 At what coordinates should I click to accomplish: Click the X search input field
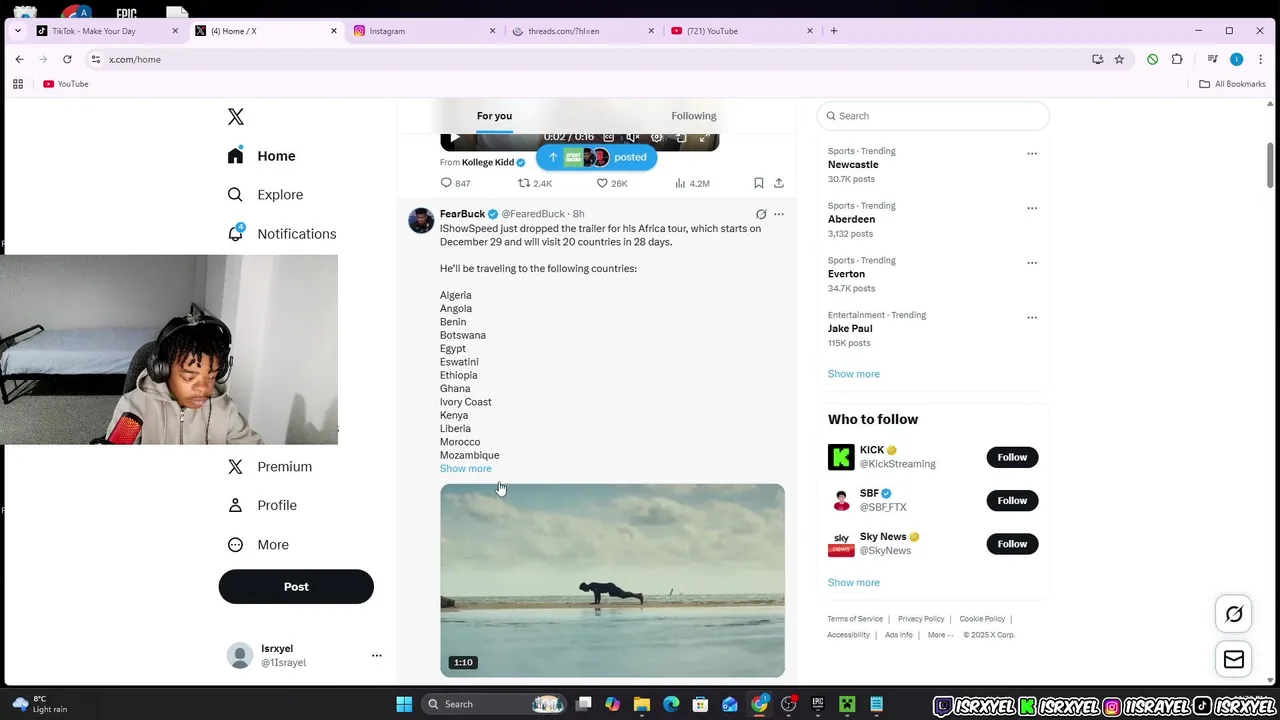coord(933,116)
